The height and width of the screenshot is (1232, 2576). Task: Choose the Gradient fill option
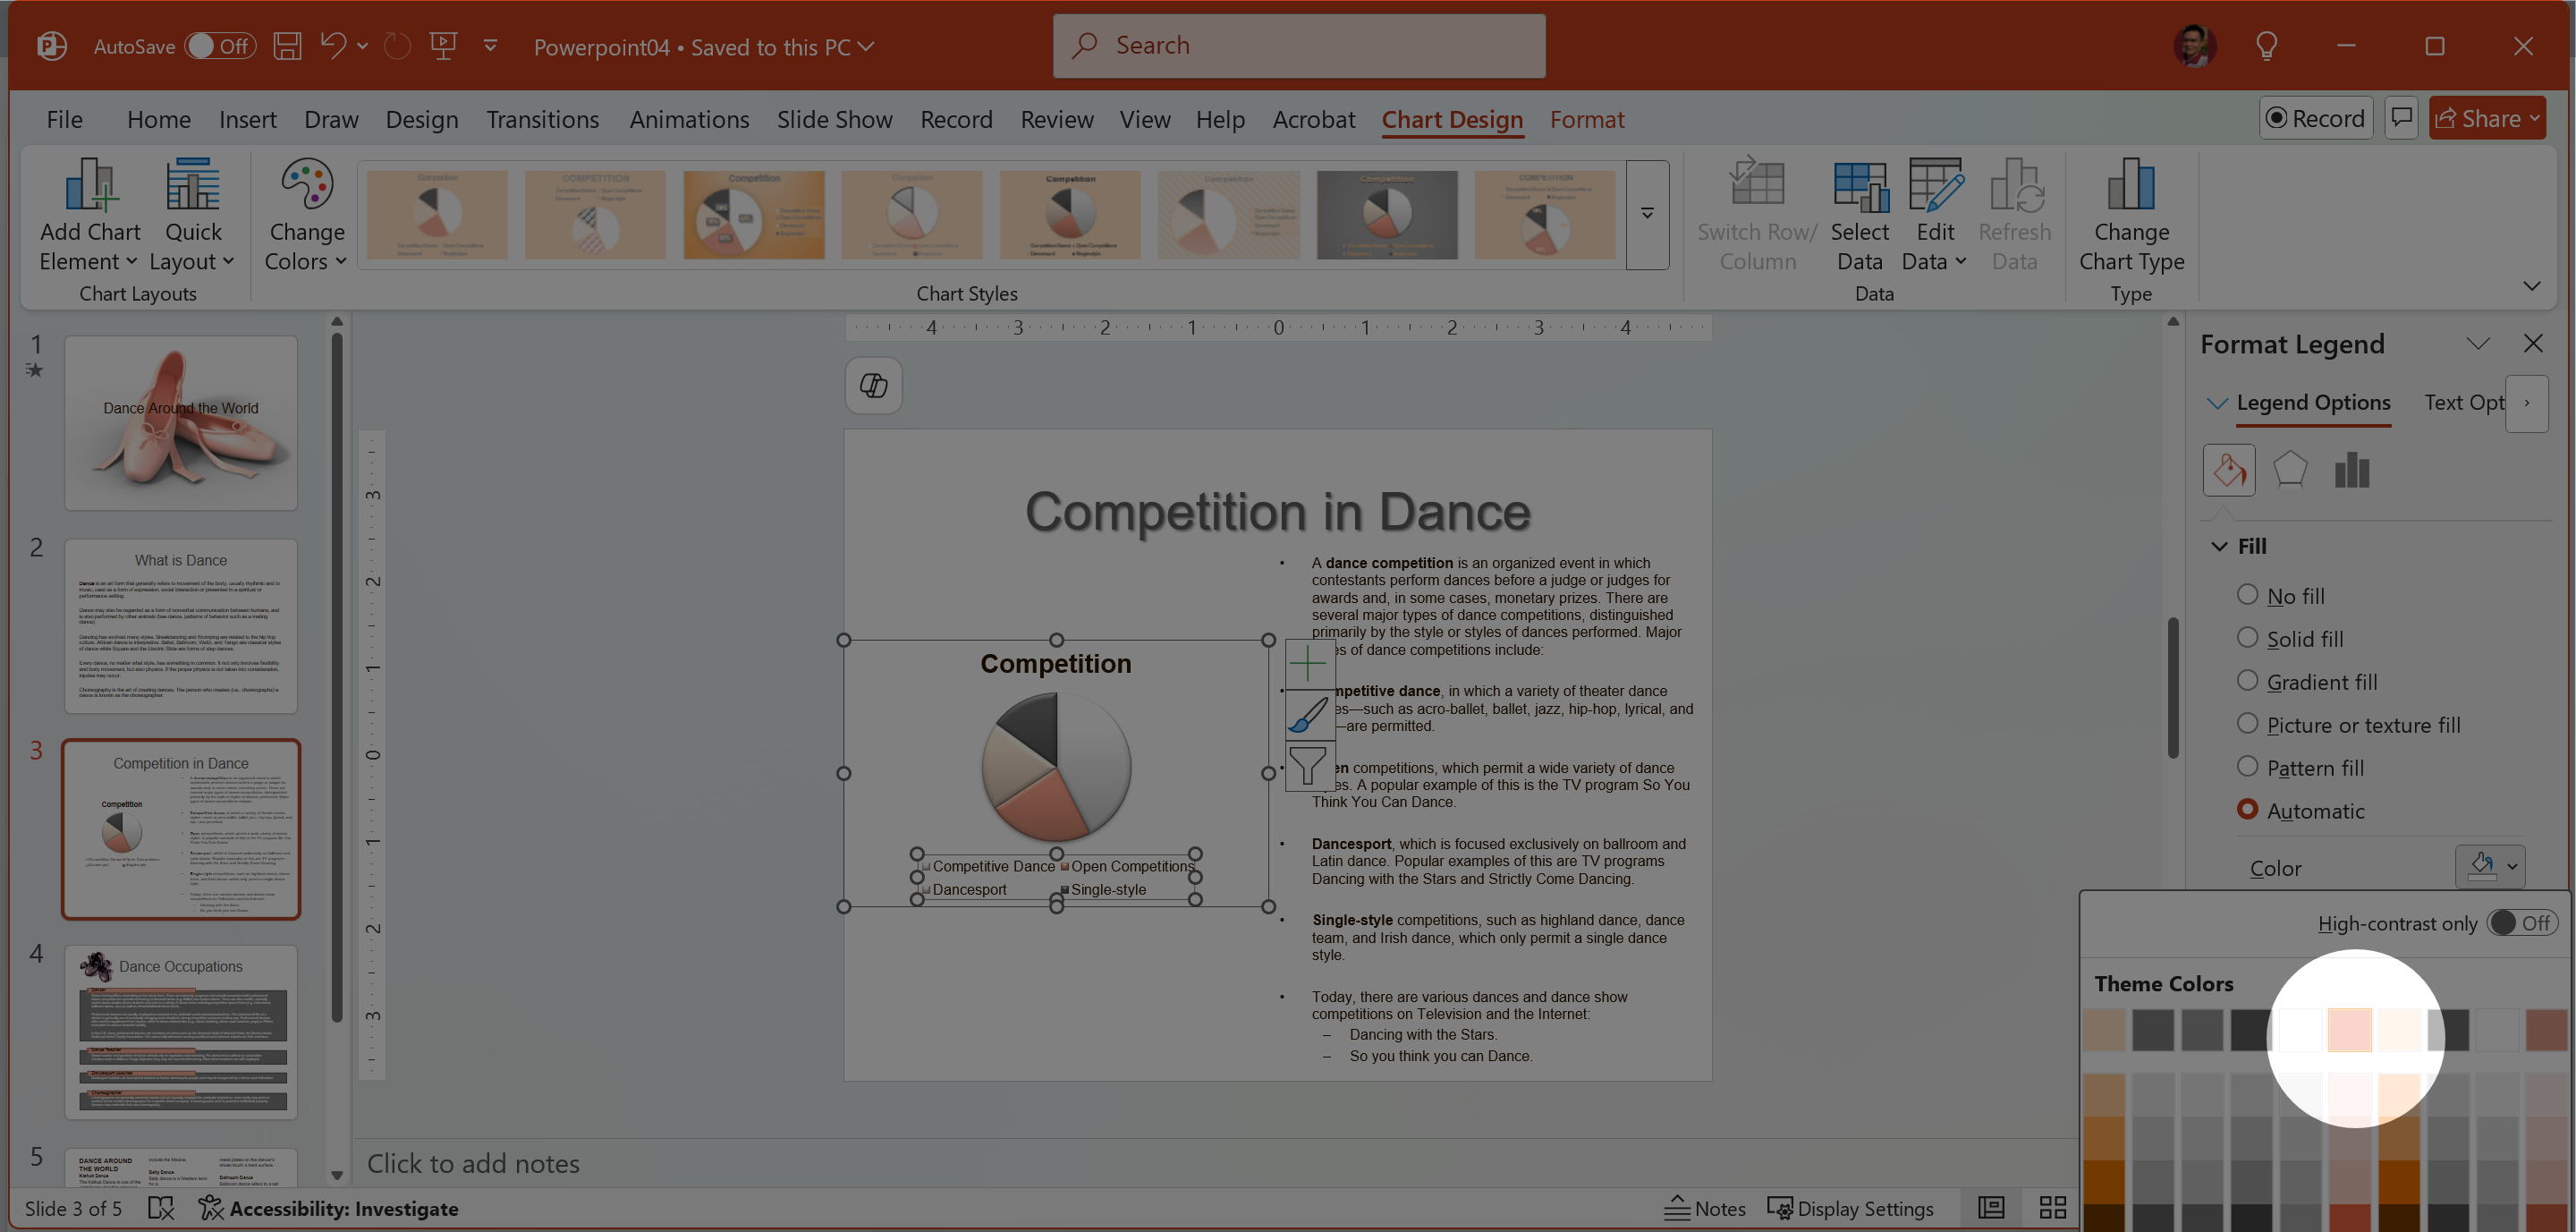[x=2247, y=681]
